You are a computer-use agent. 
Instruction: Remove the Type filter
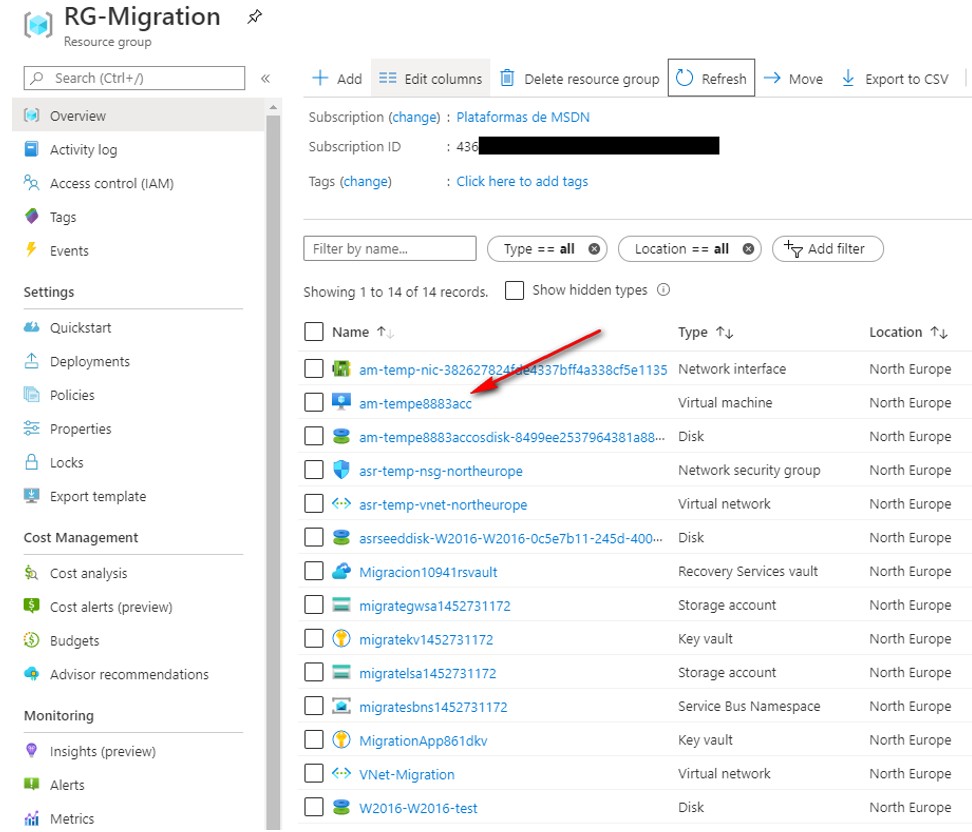594,249
